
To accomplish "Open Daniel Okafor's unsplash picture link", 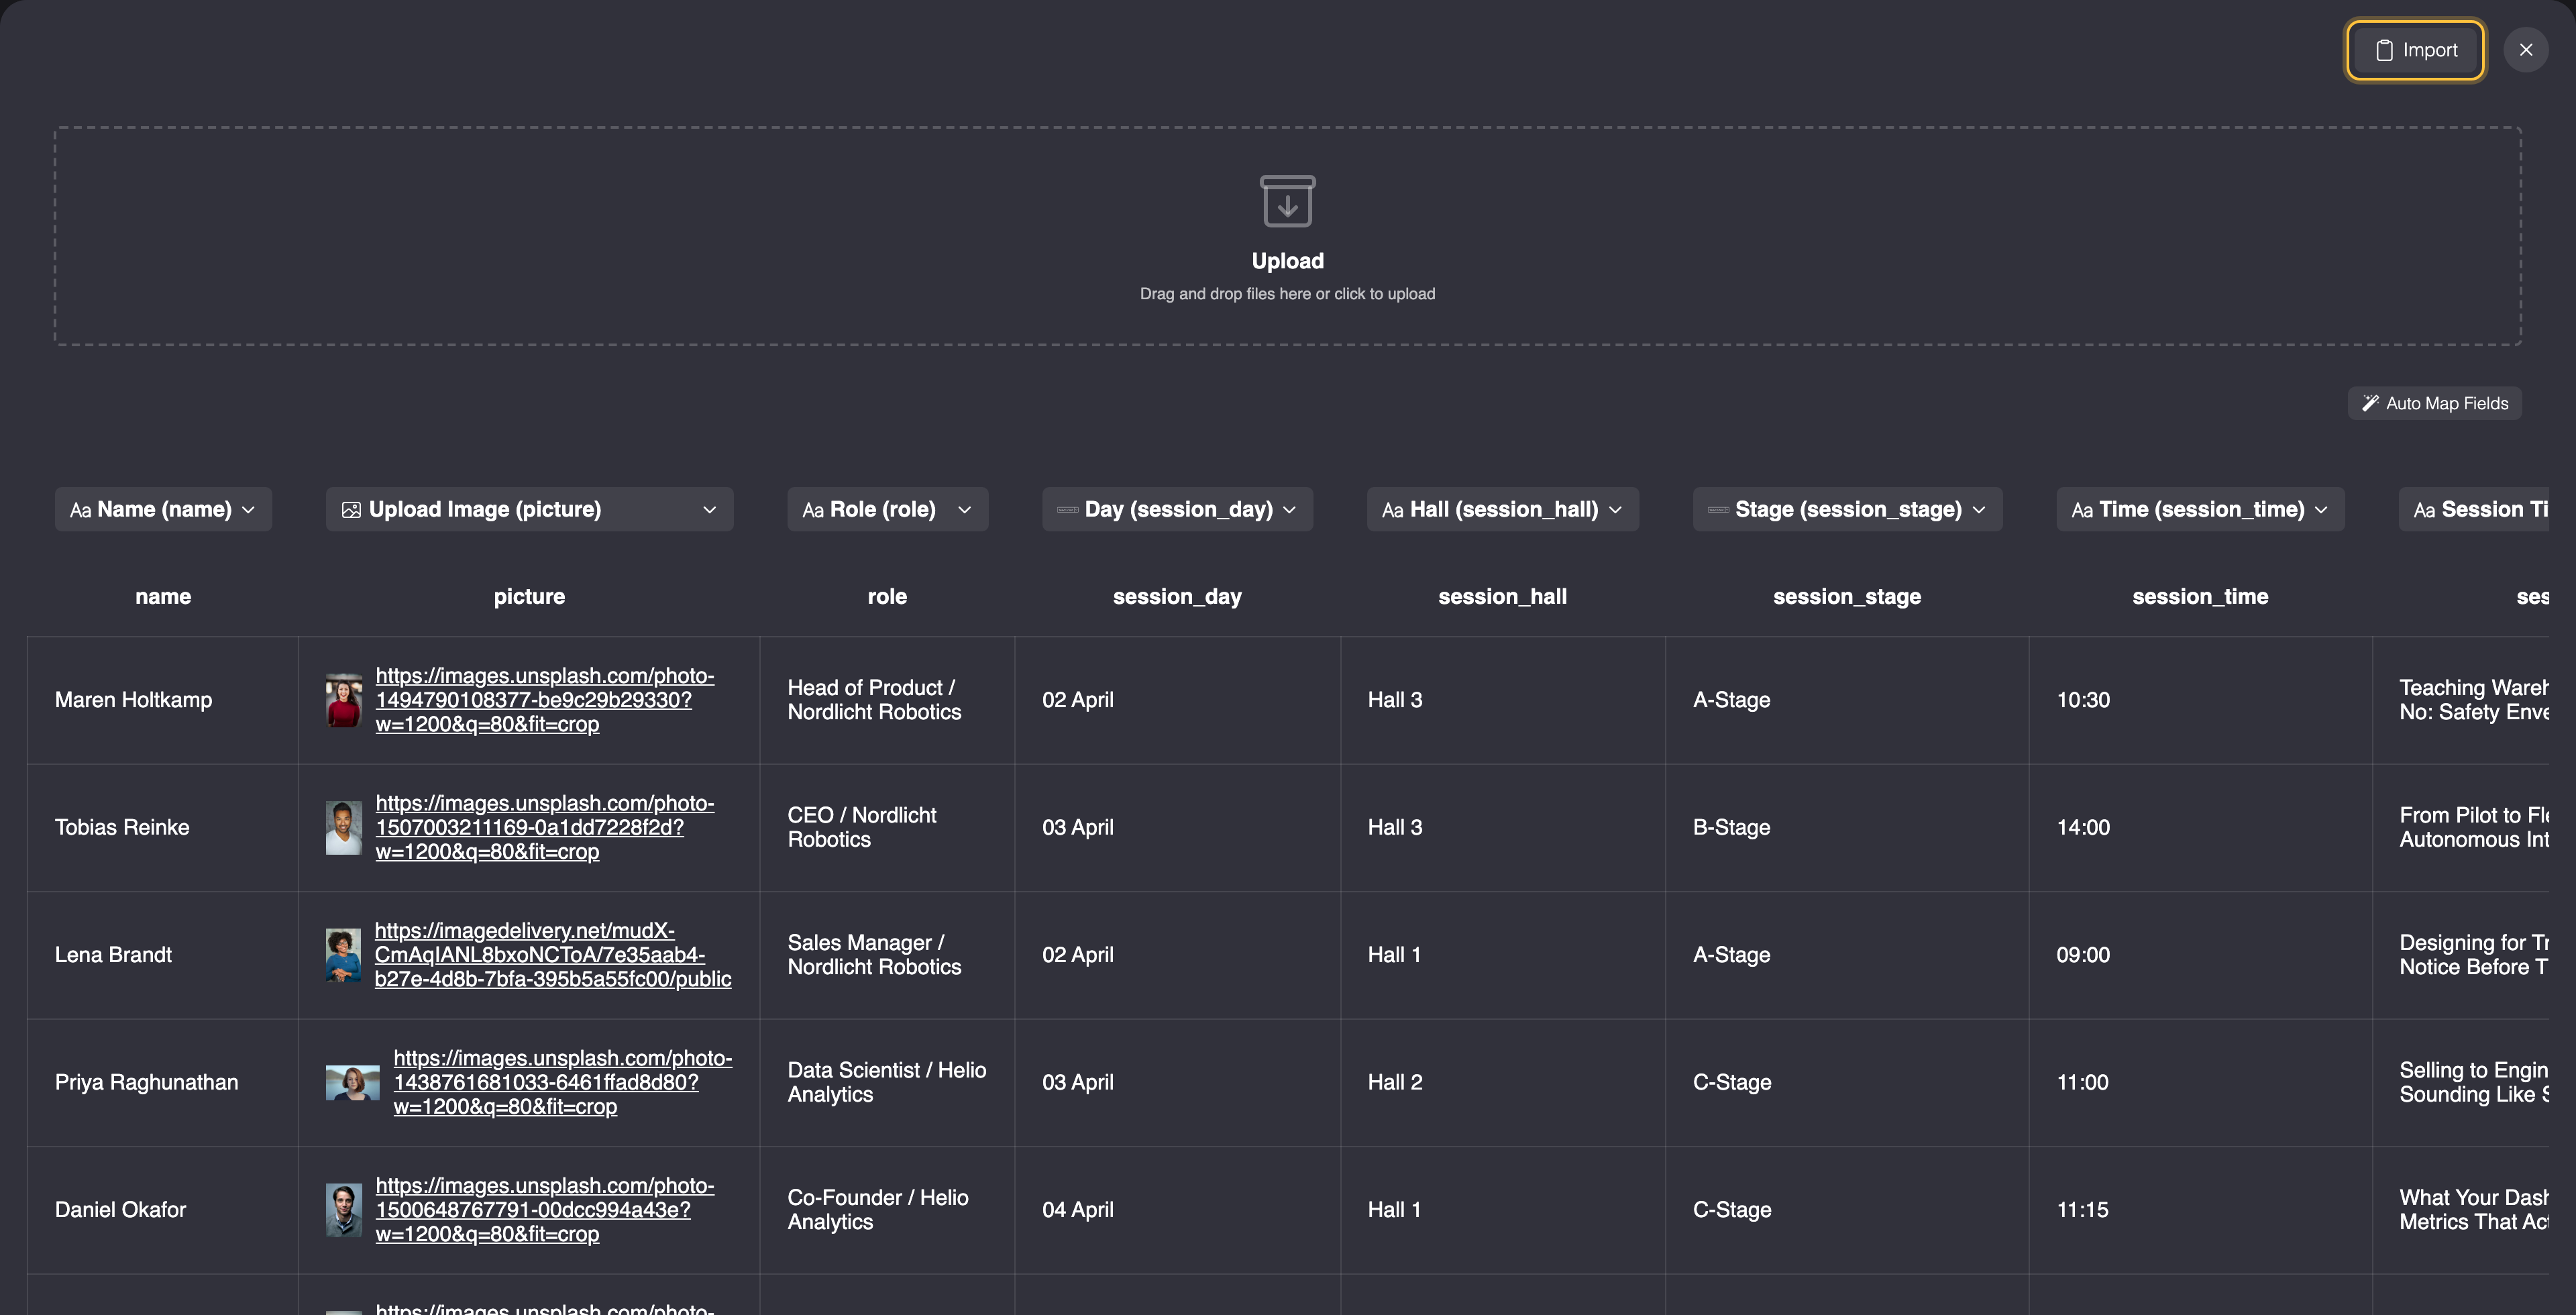I will 545,1210.
